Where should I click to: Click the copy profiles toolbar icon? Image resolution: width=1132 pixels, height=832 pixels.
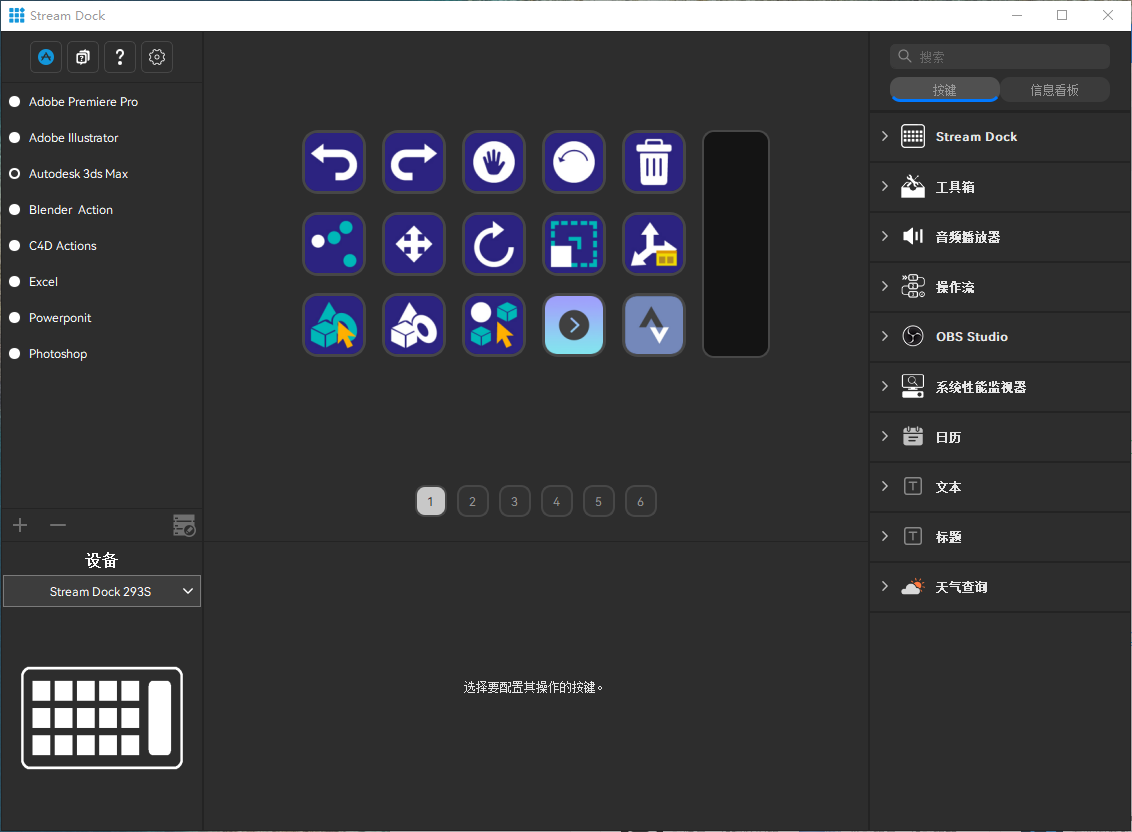(83, 57)
